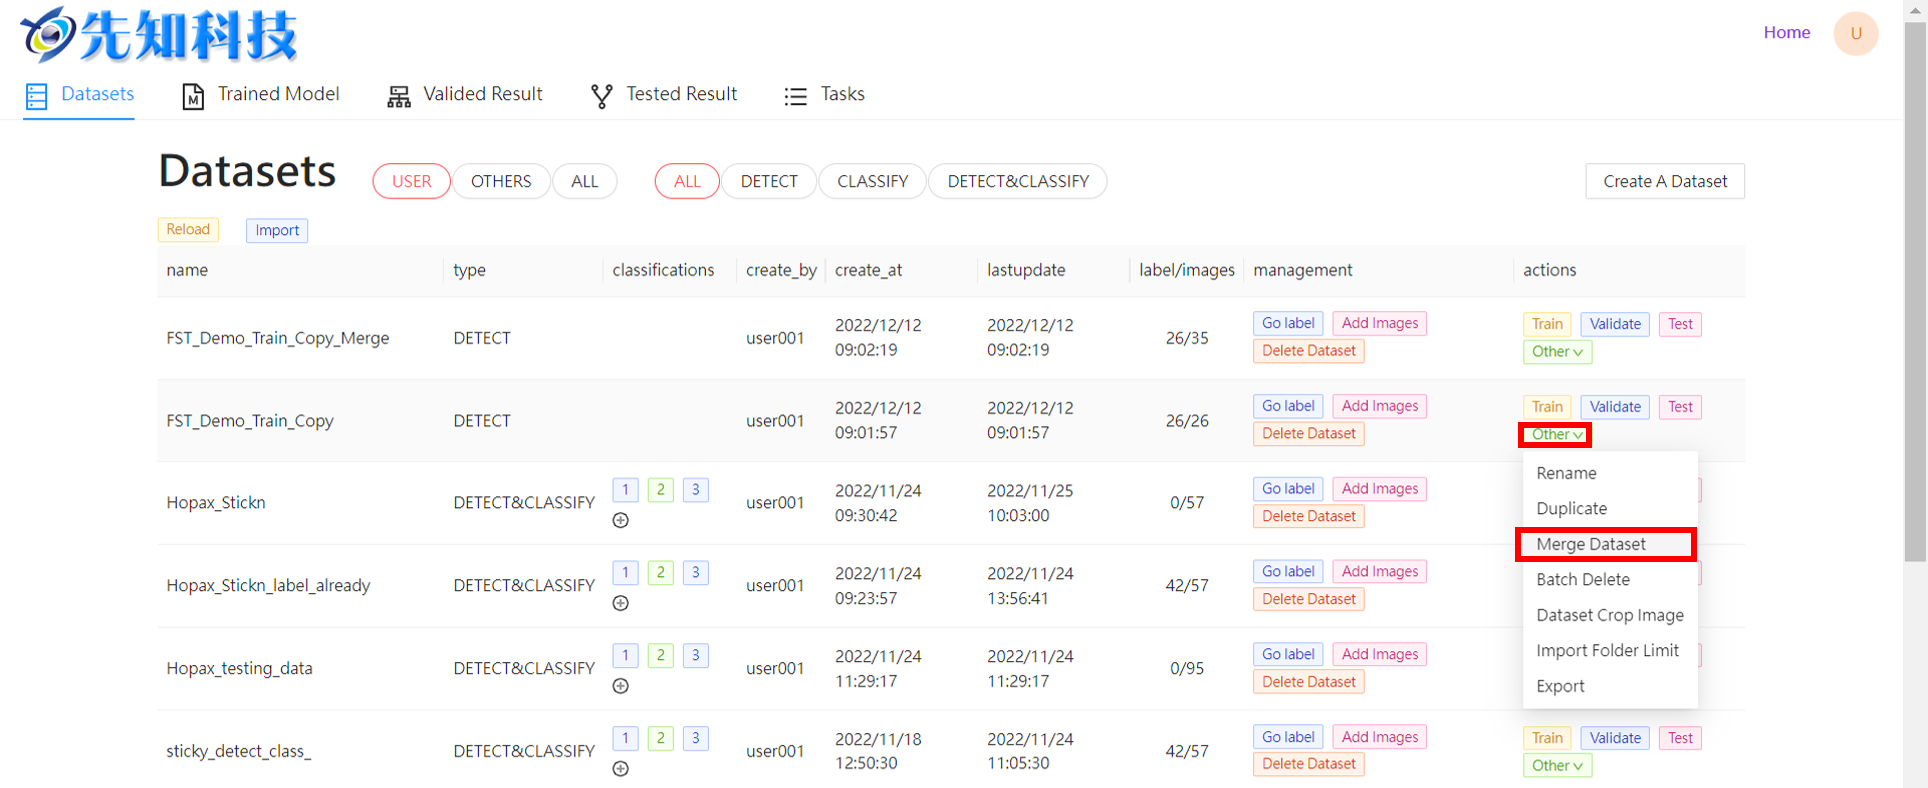Click the Hopax_Stickn dataset name
Image resolution: width=1928 pixels, height=788 pixels.
point(216,502)
